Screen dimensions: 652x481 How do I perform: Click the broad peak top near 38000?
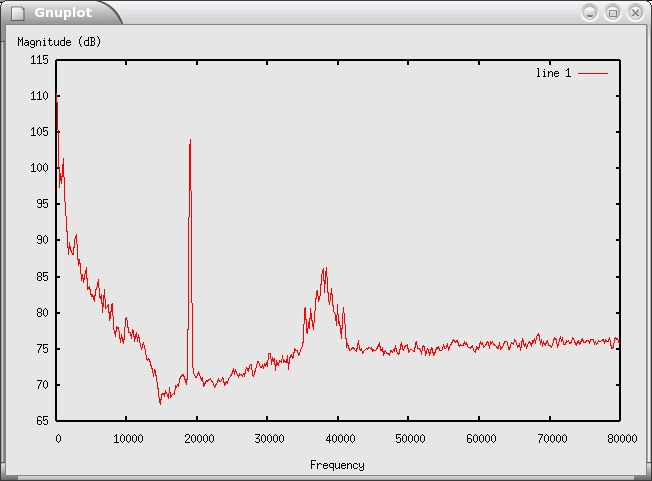[x=324, y=269]
